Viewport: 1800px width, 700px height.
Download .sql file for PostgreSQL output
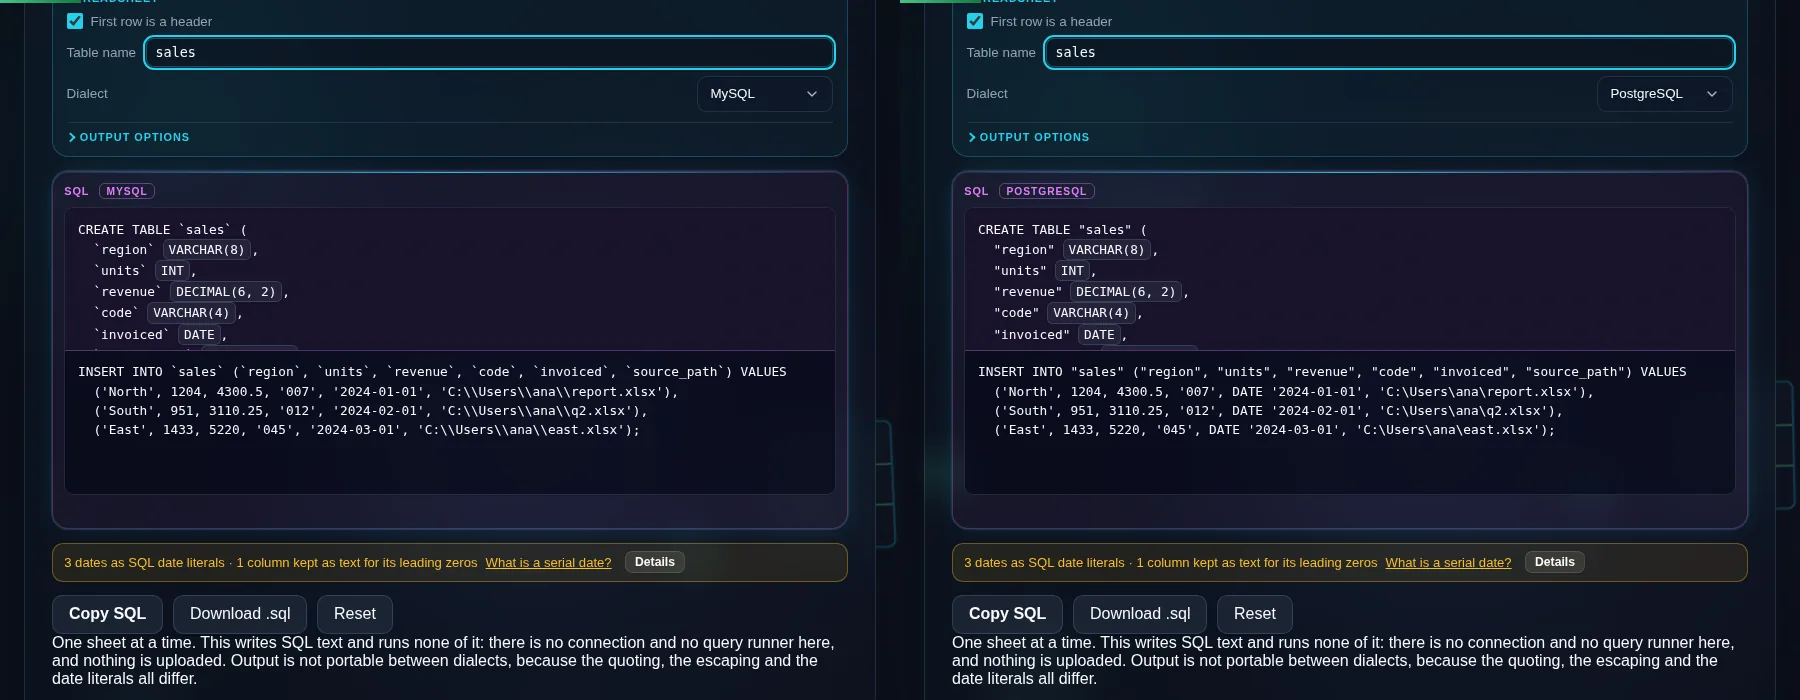pyautogui.click(x=1140, y=614)
